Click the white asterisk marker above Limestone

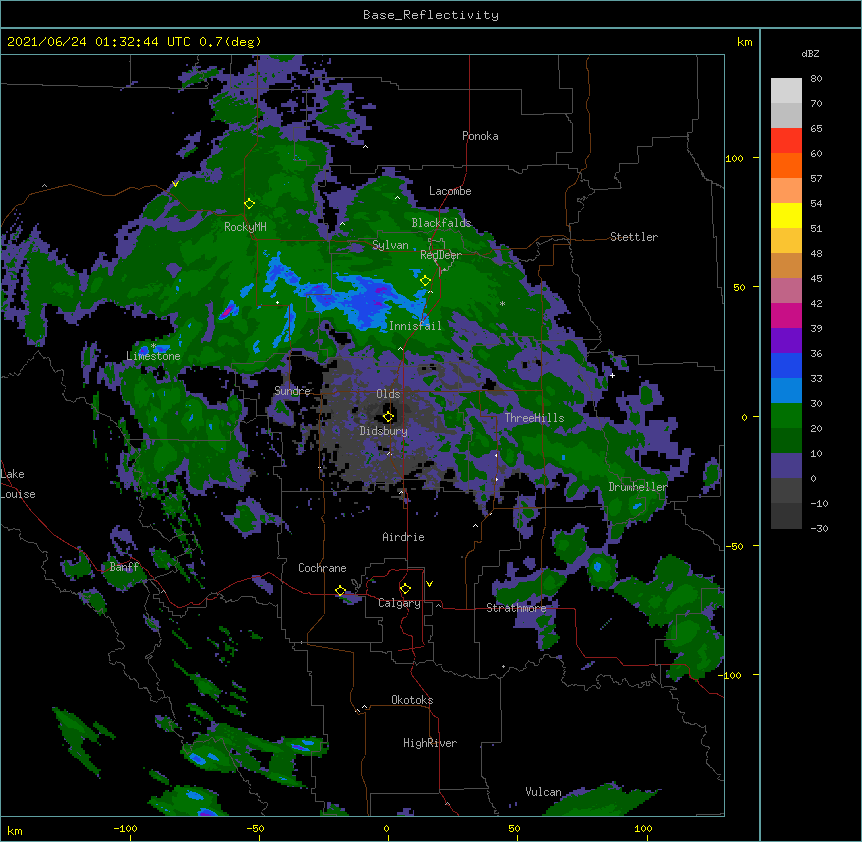154,346
